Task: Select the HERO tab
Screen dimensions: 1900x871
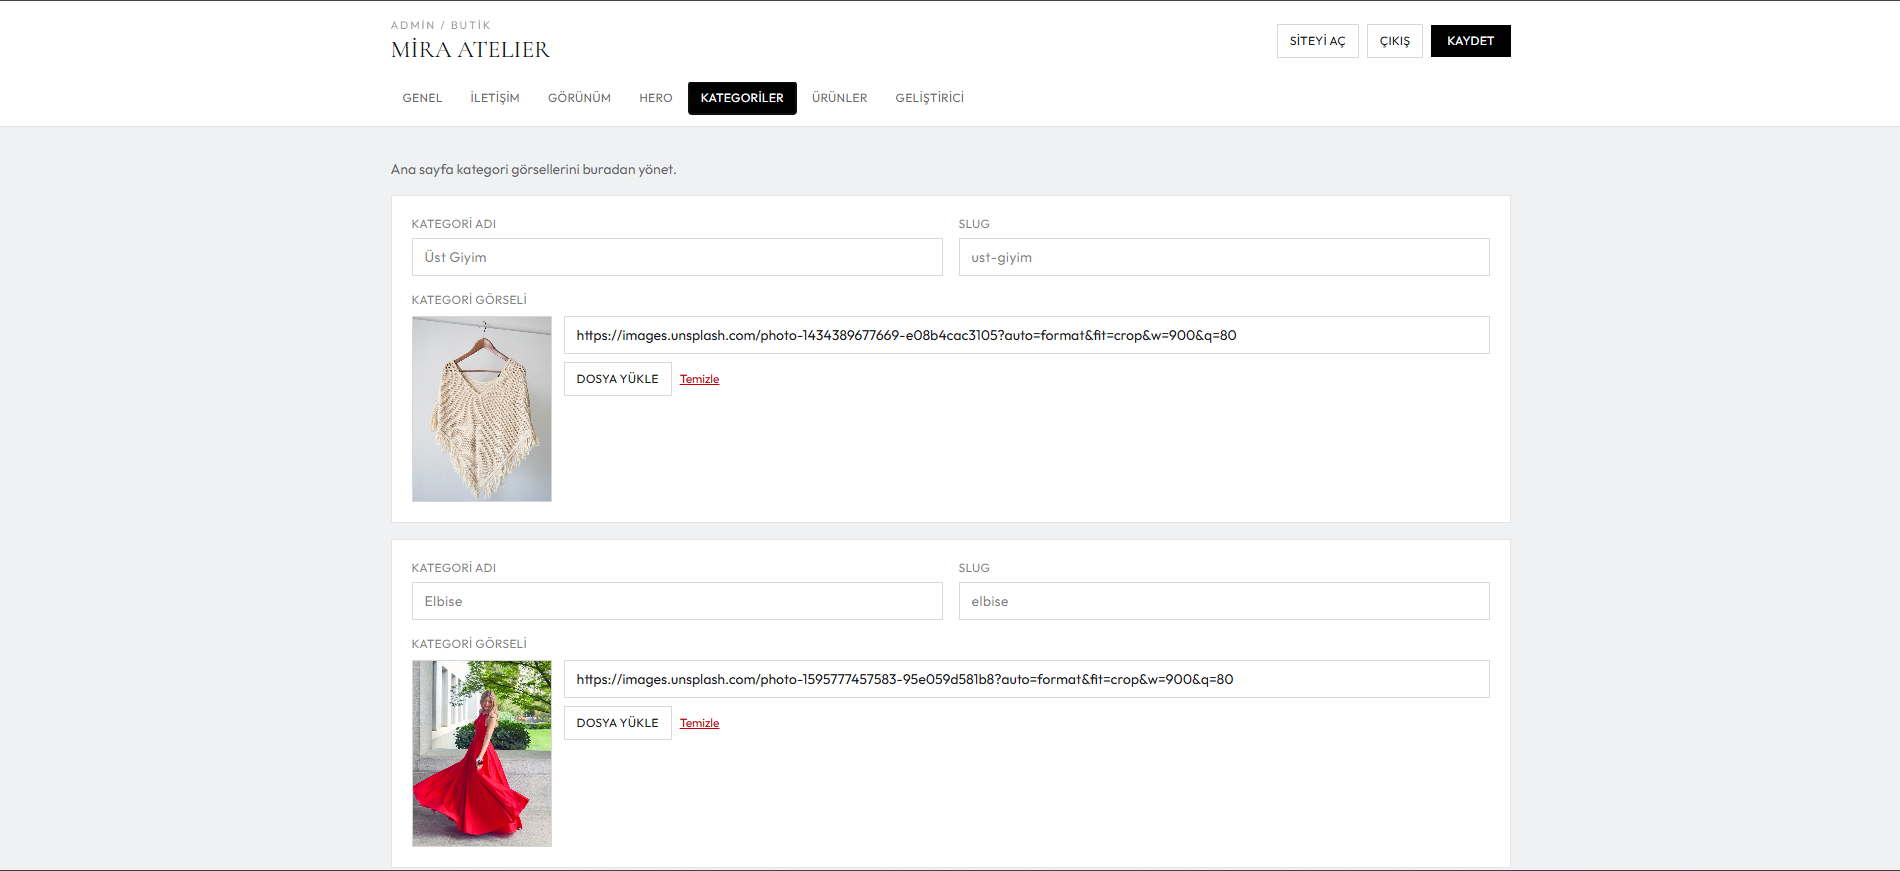Action: [656, 98]
